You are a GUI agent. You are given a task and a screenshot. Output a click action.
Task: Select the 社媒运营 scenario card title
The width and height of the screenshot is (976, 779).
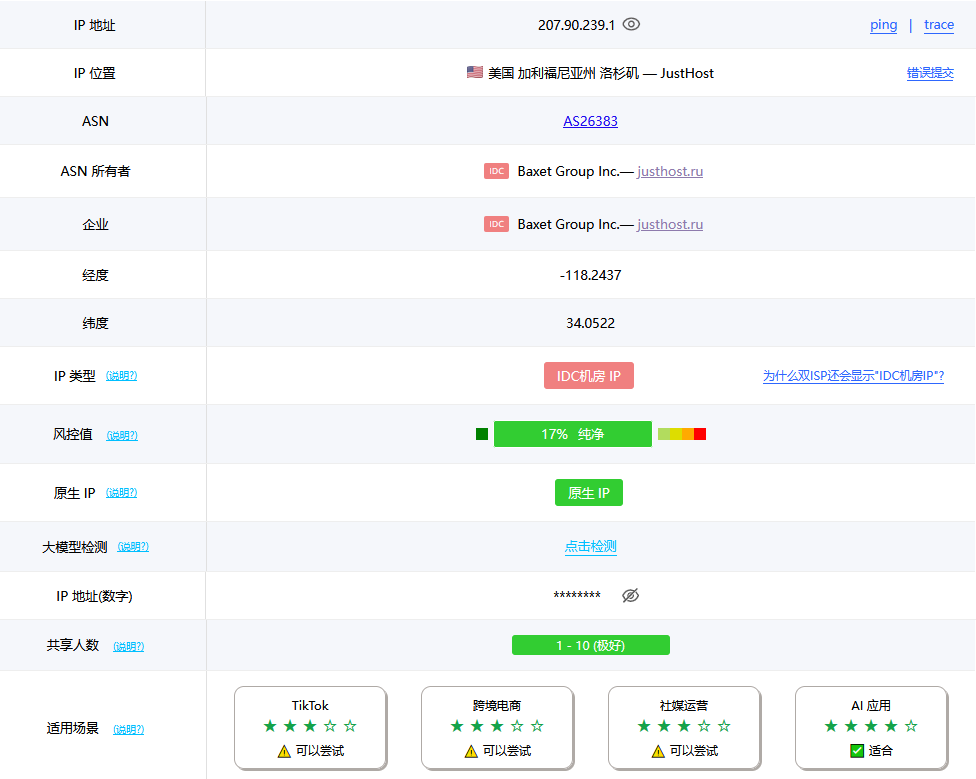[x=683, y=706]
